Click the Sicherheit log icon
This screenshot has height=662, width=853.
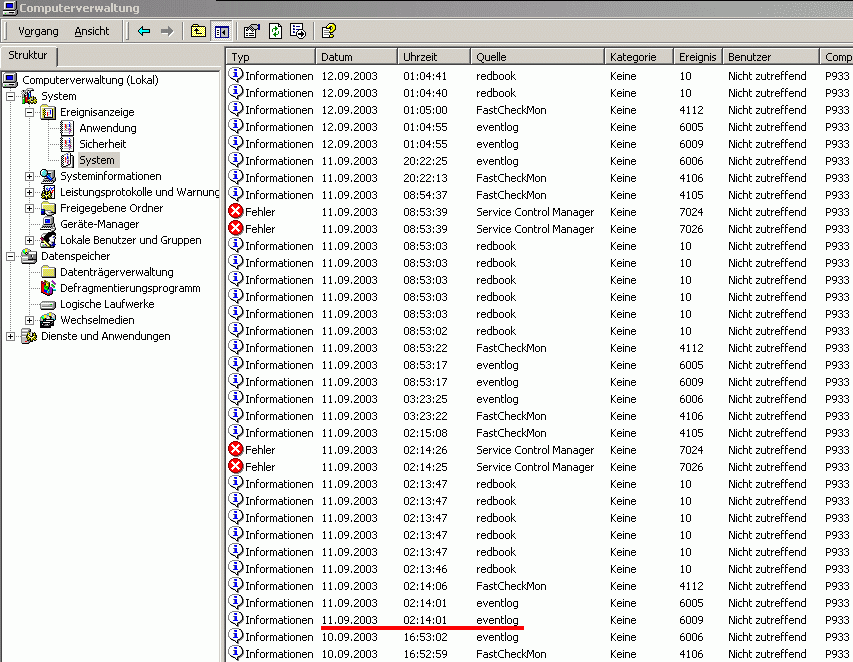click(x=67, y=144)
